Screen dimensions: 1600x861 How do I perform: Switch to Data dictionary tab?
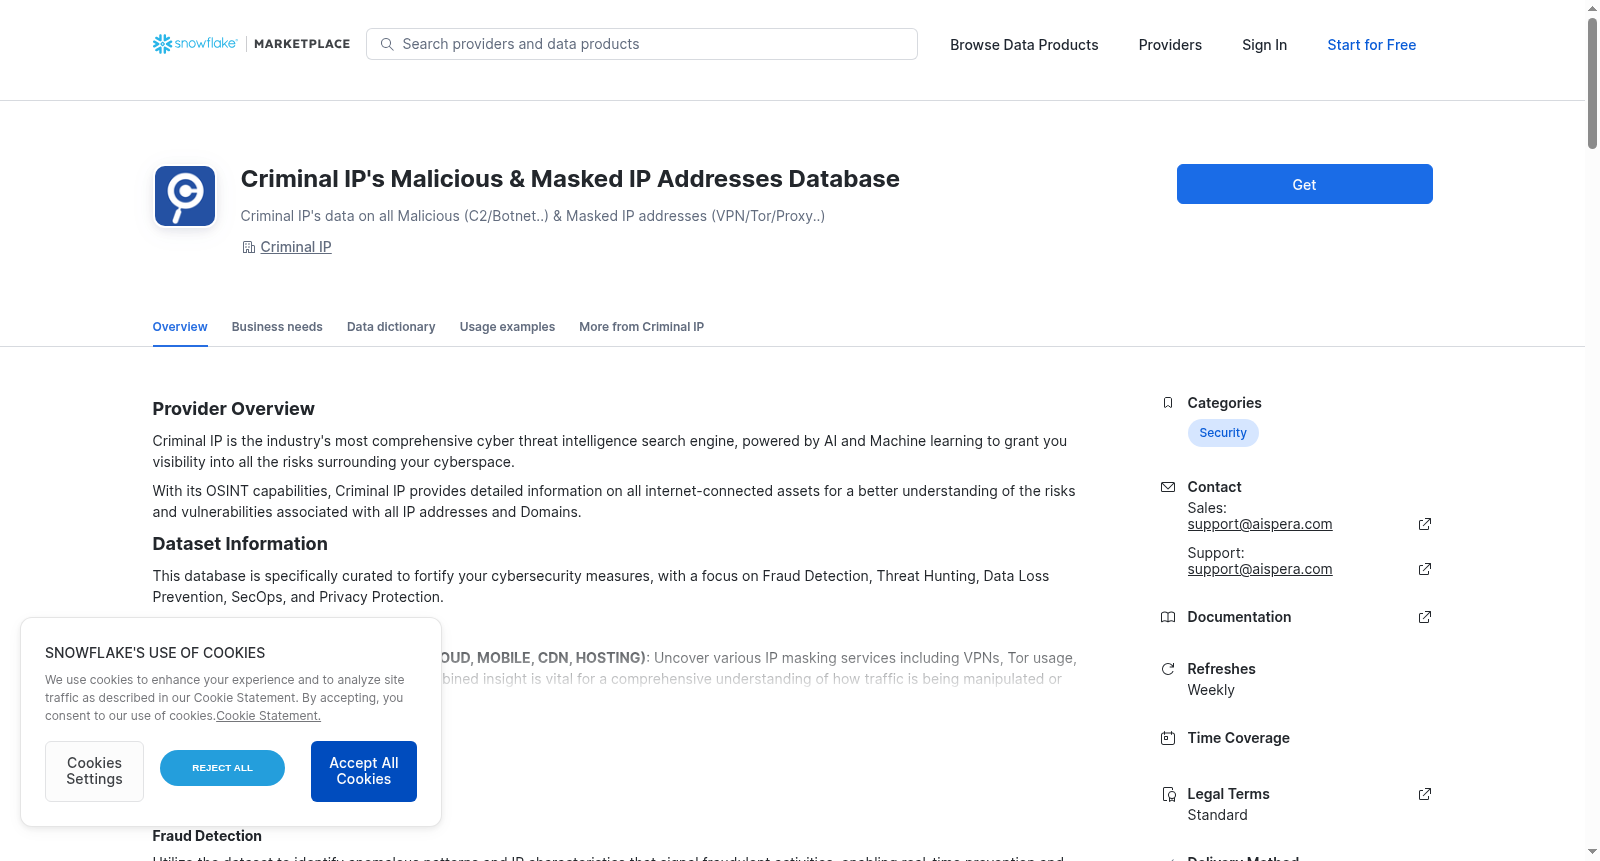coord(391,327)
